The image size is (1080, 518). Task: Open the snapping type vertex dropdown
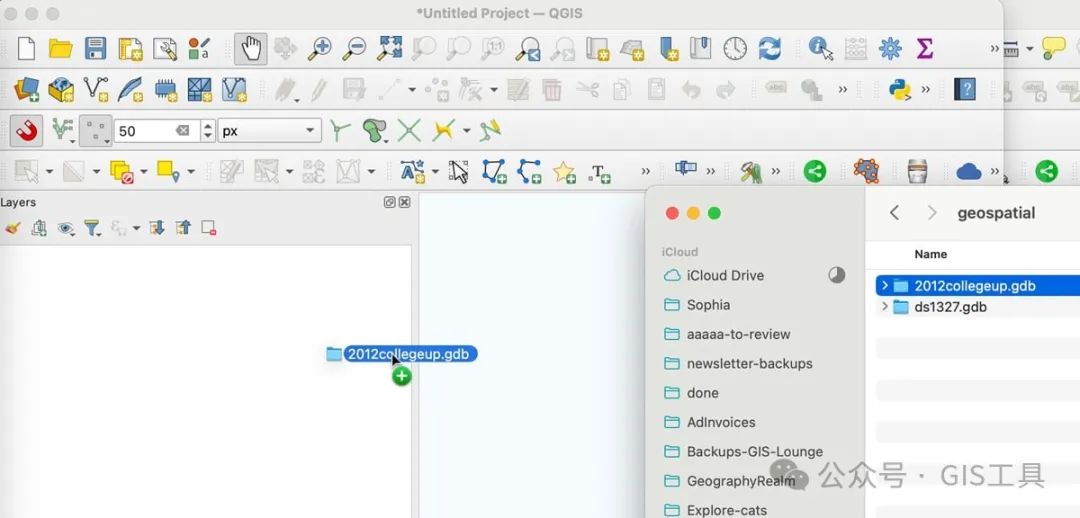click(x=95, y=130)
